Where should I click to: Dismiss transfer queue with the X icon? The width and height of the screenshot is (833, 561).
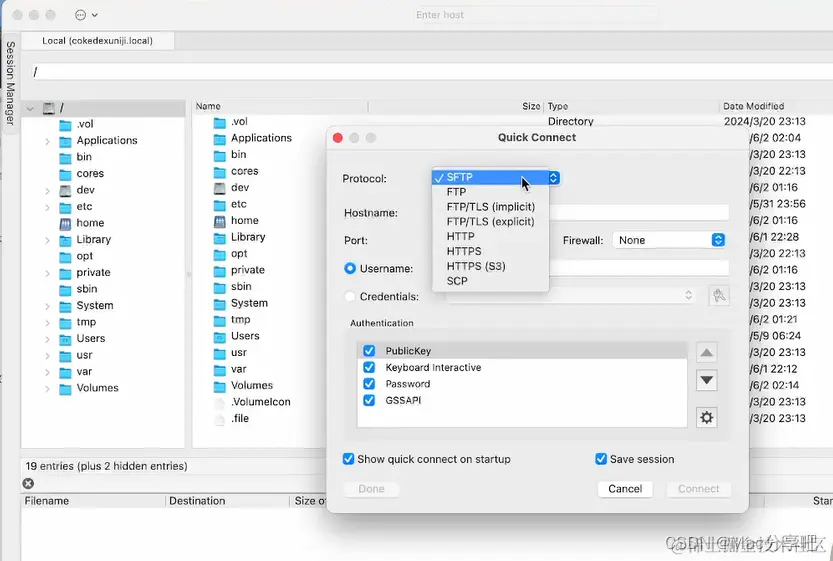tap(28, 483)
